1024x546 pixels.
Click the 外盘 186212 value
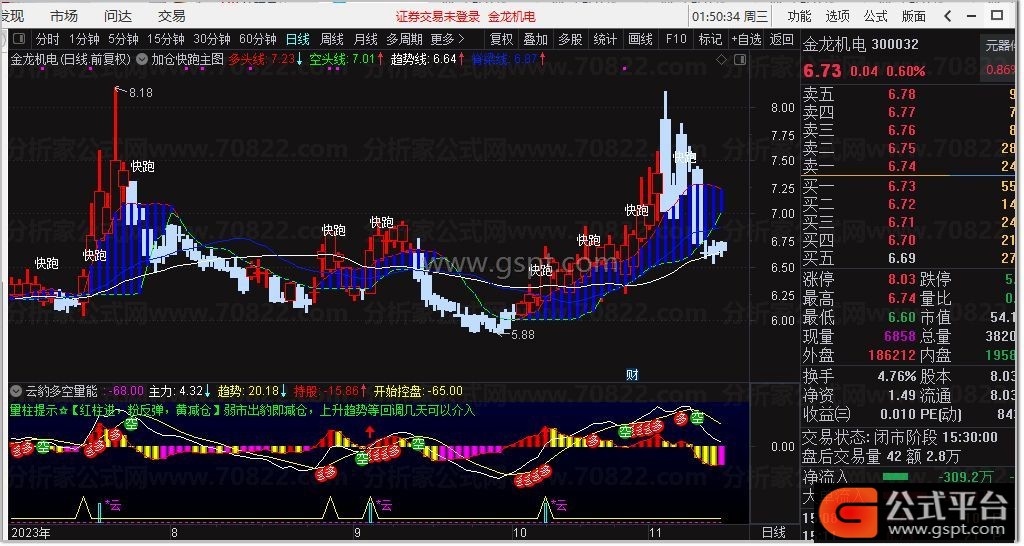pyautogui.click(x=891, y=356)
